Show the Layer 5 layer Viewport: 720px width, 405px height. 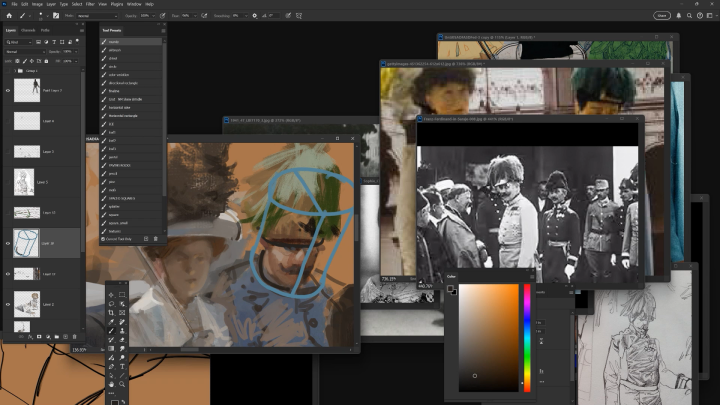[x=8, y=182]
